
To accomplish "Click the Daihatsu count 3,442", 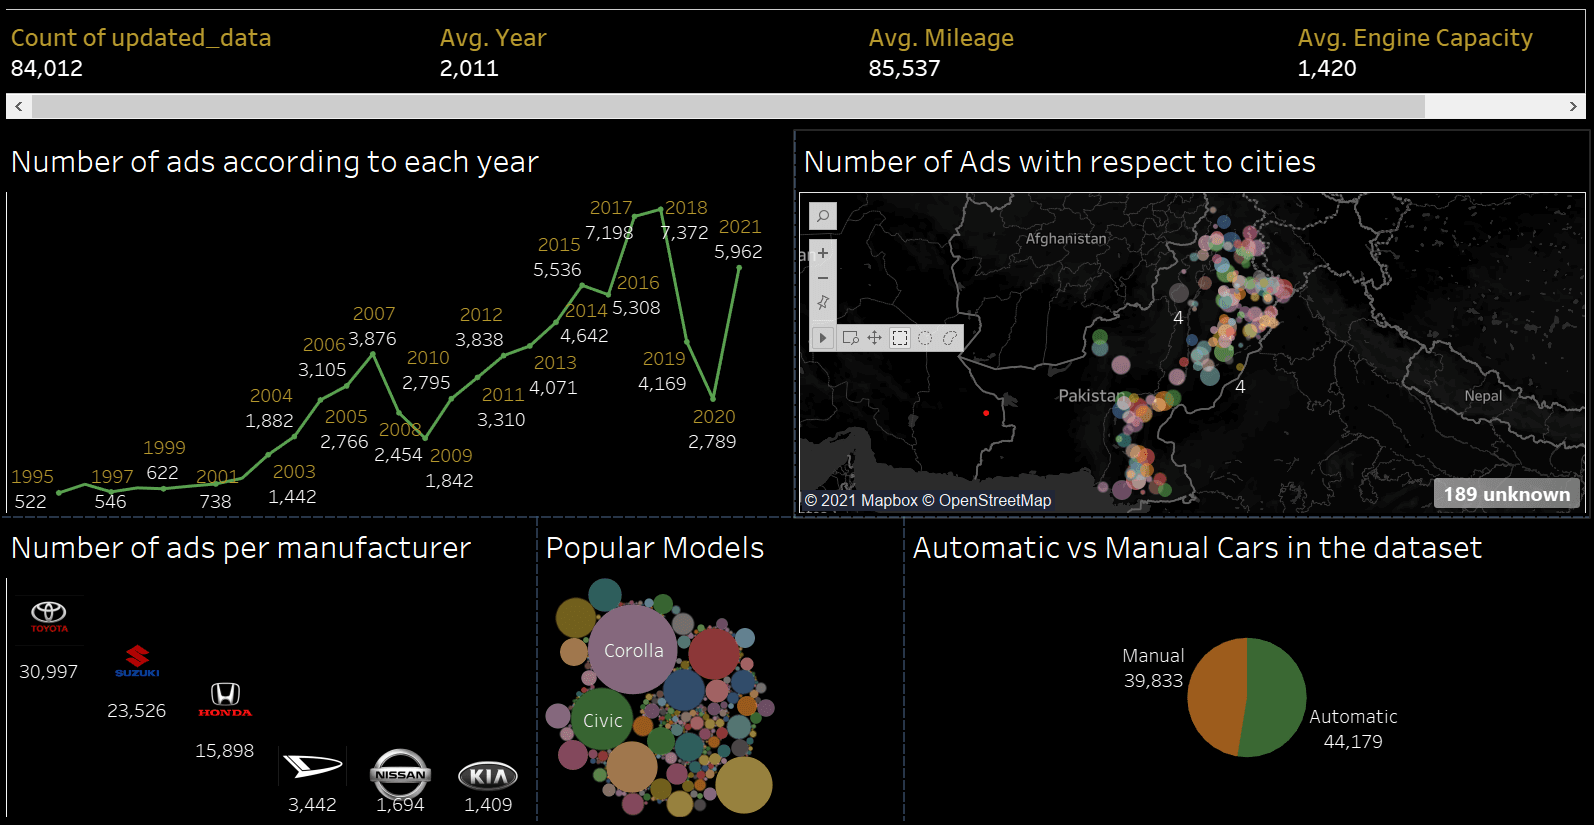I will [x=312, y=805].
